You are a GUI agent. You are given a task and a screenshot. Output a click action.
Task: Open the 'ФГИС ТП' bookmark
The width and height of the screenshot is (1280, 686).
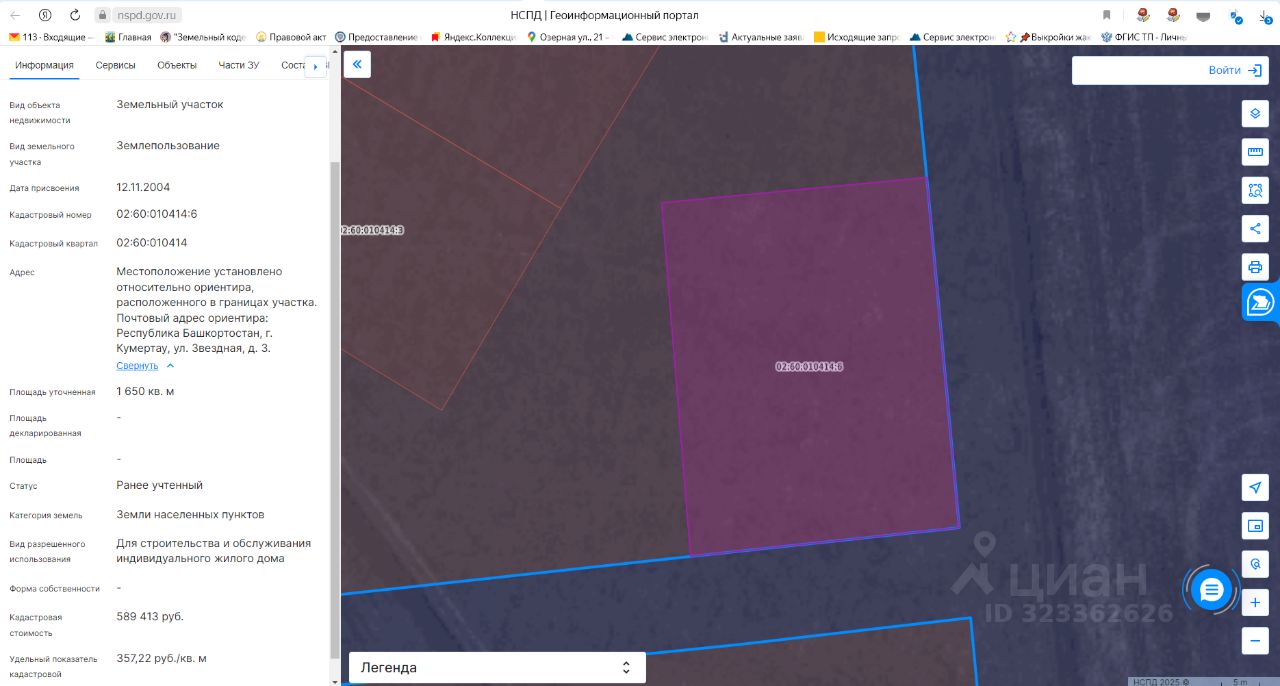(1144, 37)
